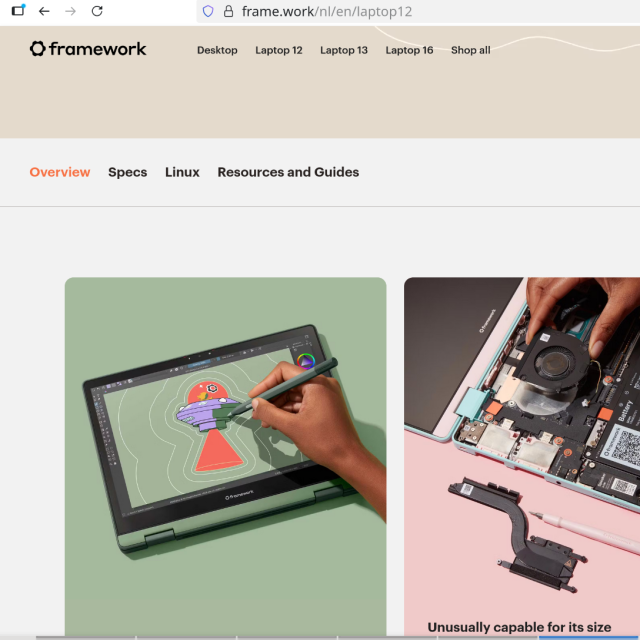Go to Laptop 13 in navigation
Image resolution: width=640 pixels, height=640 pixels.
(x=344, y=50)
